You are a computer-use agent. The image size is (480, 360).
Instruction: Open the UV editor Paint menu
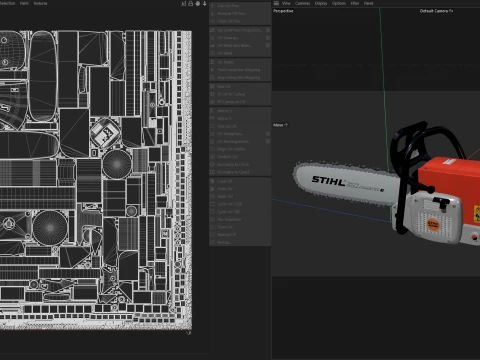pos(24,3)
